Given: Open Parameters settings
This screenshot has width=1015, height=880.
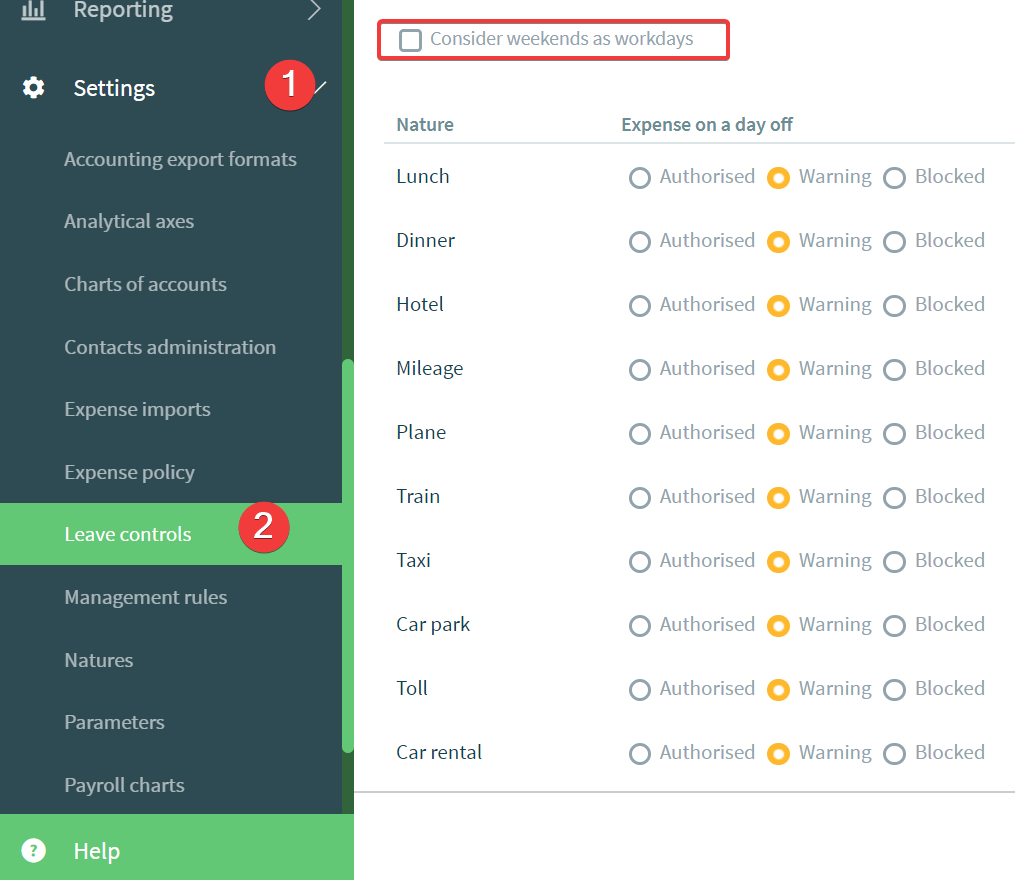Looking at the screenshot, I should (x=115, y=722).
